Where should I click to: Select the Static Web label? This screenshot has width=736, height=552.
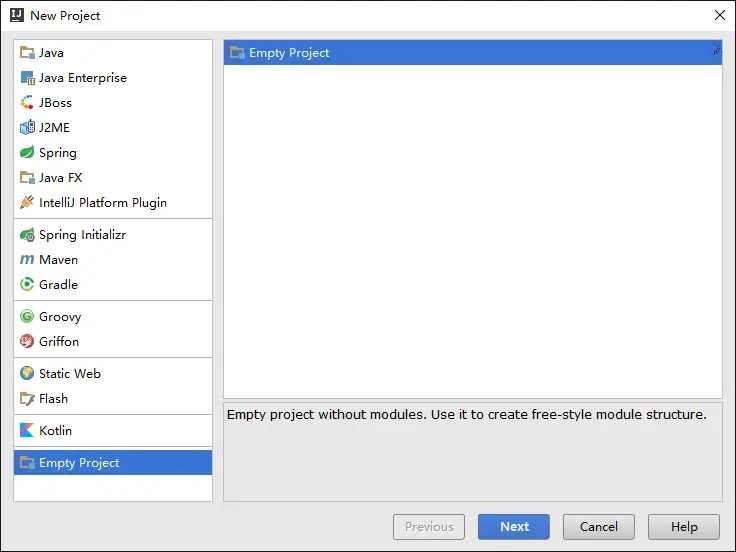70,374
